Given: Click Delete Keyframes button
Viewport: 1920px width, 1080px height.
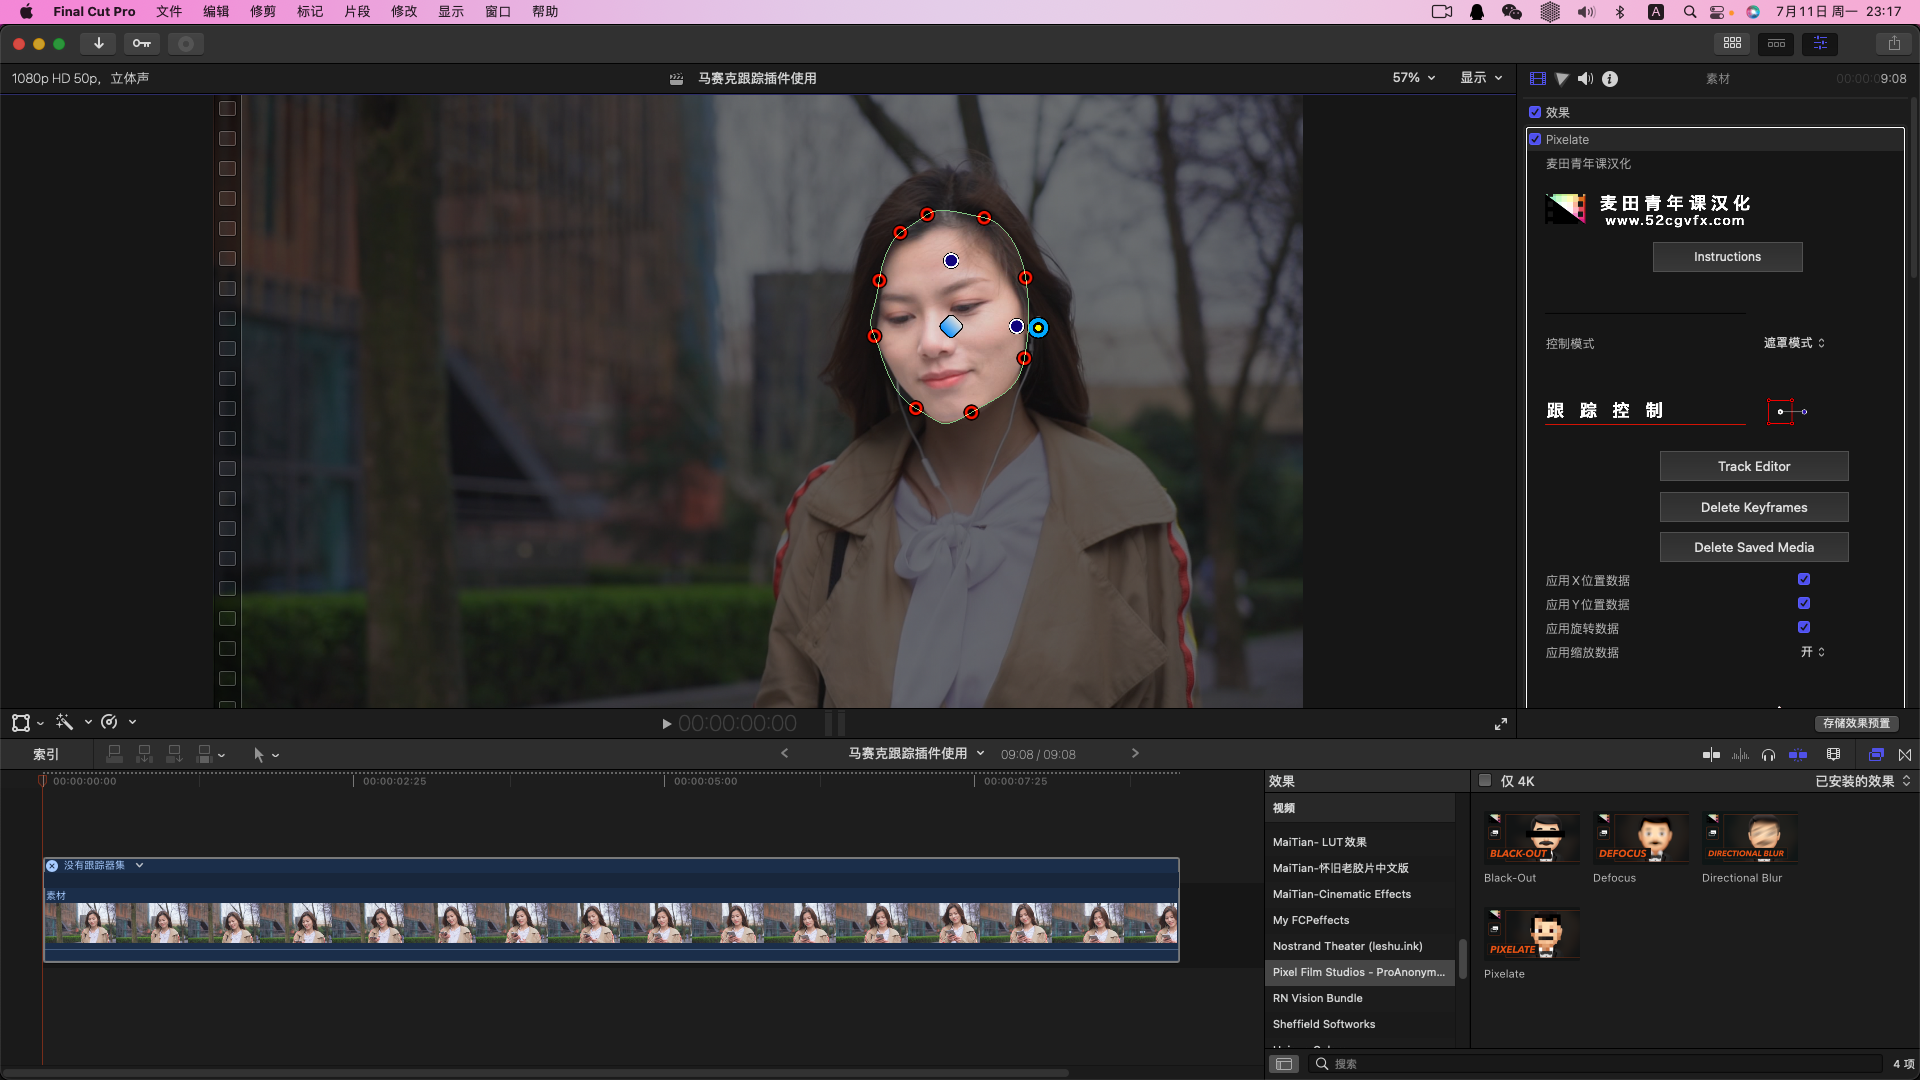Looking at the screenshot, I should (1754, 507).
